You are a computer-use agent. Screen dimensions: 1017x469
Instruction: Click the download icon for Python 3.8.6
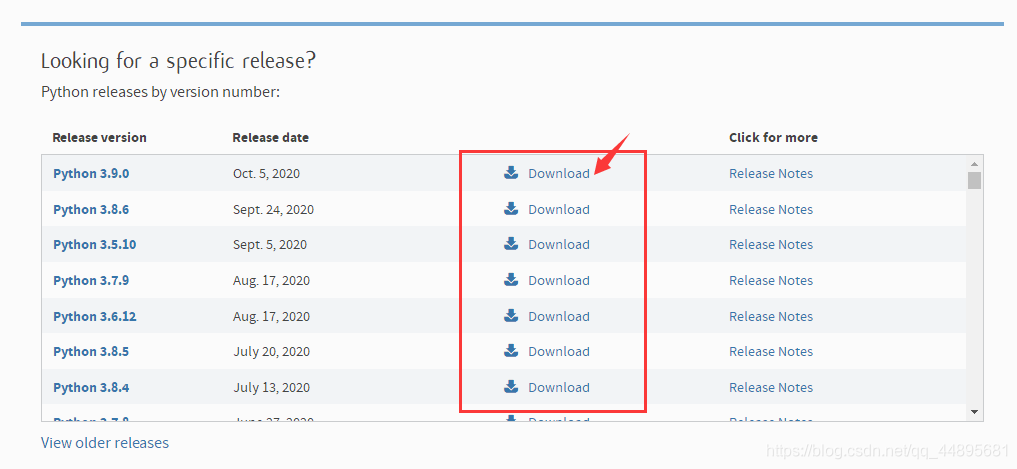[511, 208]
